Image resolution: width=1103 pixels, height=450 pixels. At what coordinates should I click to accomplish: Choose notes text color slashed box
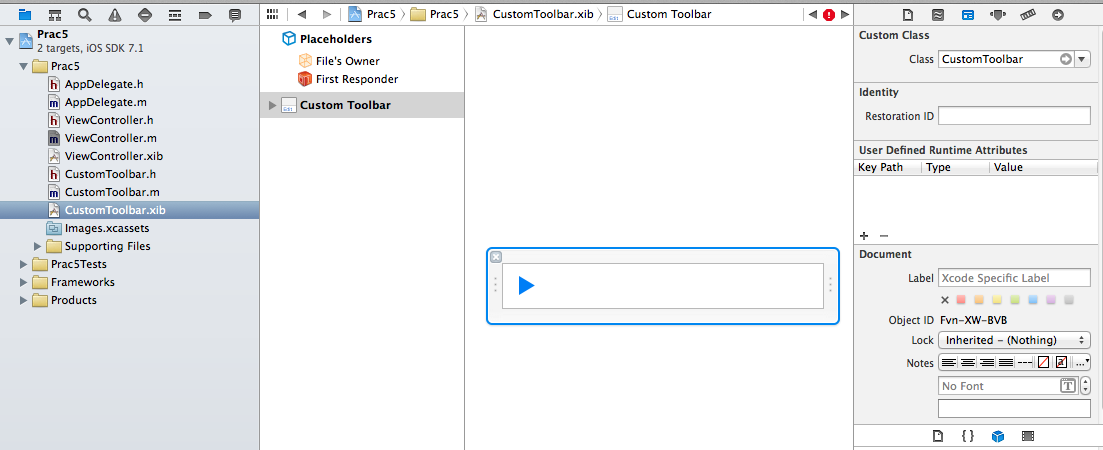(x=1043, y=362)
